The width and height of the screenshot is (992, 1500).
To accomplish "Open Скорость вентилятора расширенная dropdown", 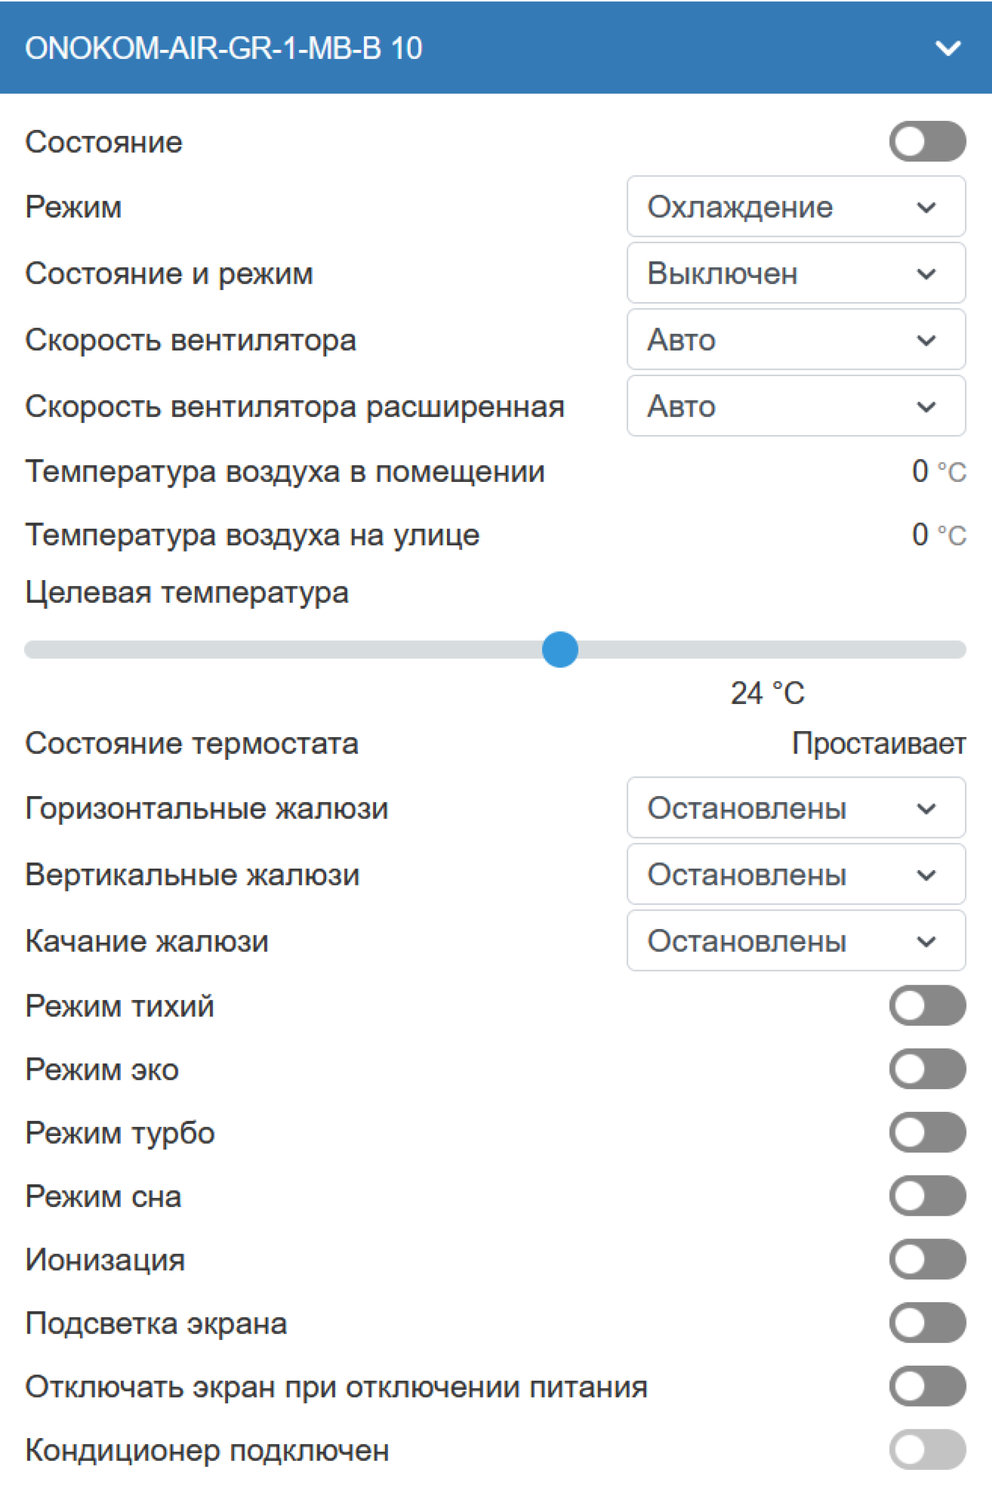I will [x=796, y=406].
